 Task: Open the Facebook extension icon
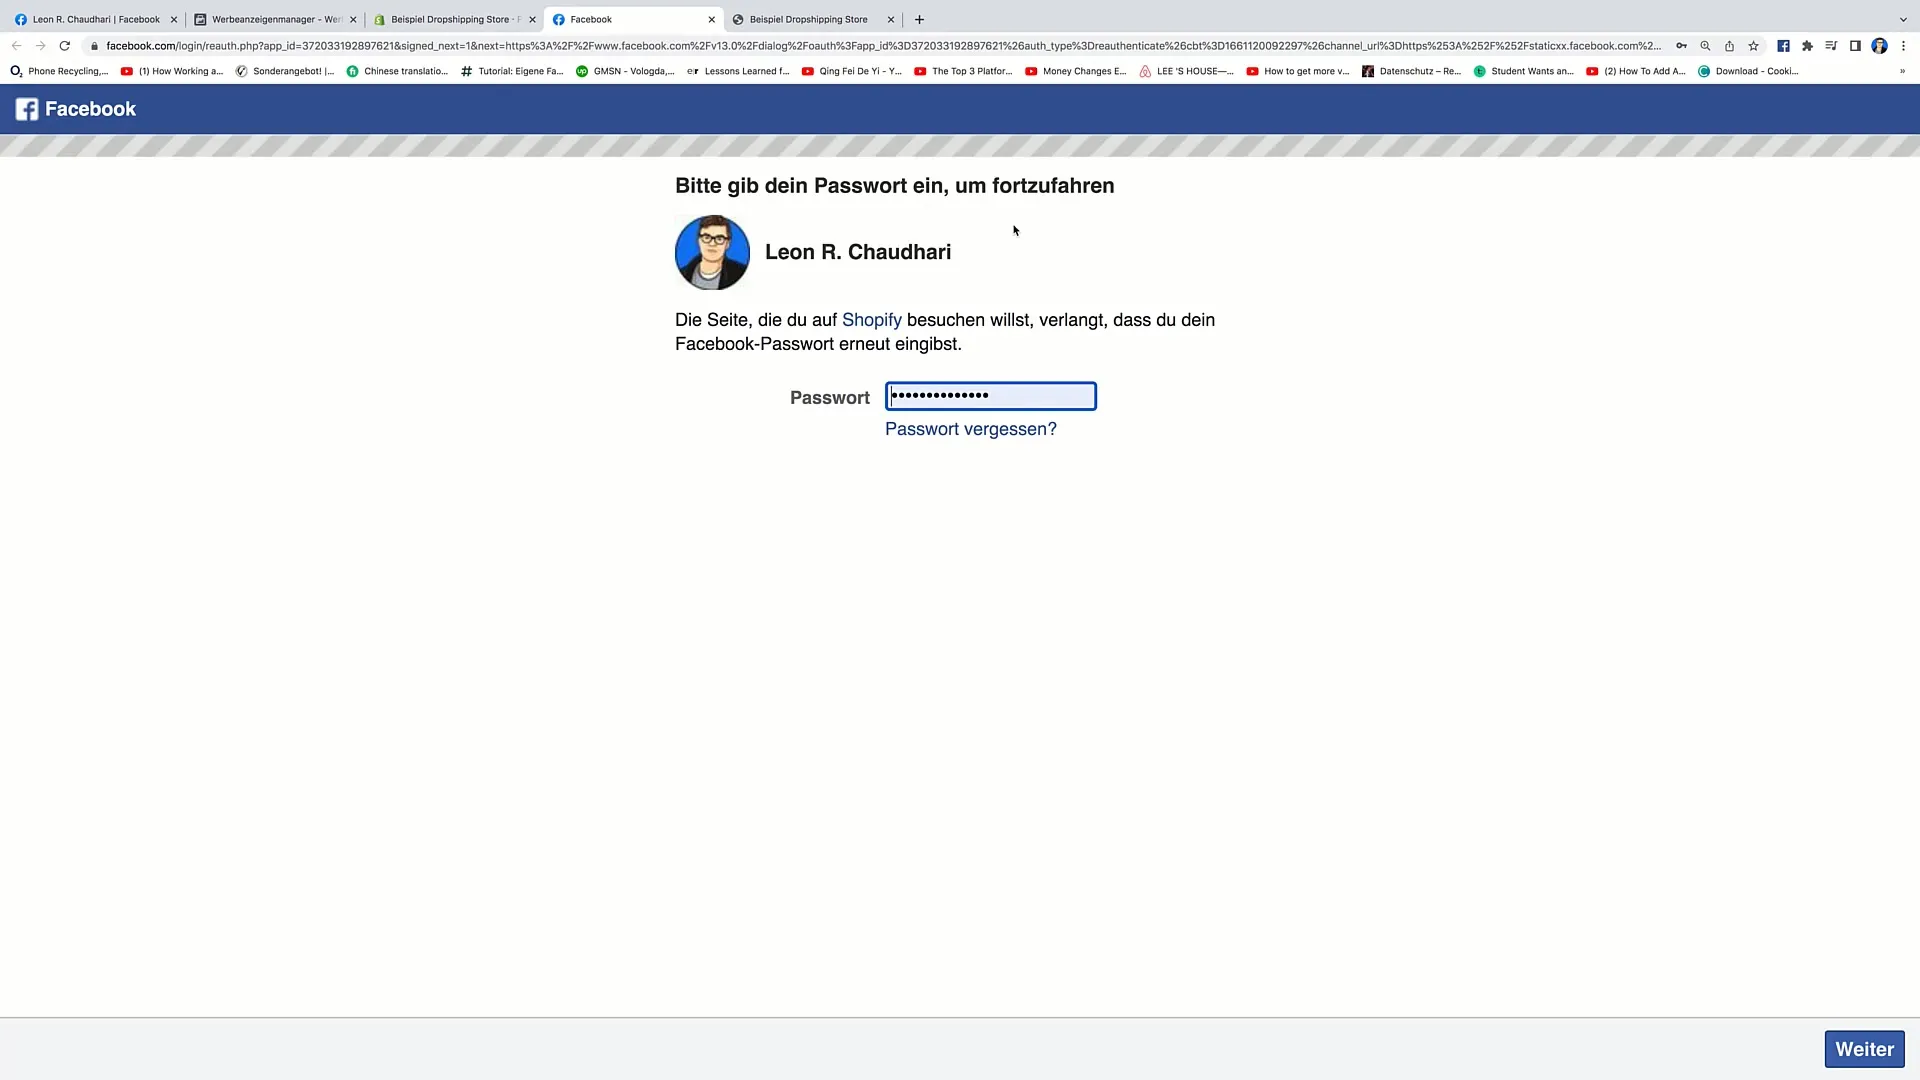click(1783, 46)
